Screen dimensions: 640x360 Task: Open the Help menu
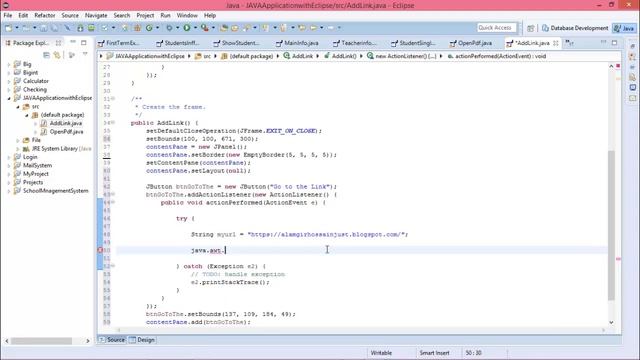pos(210,15)
